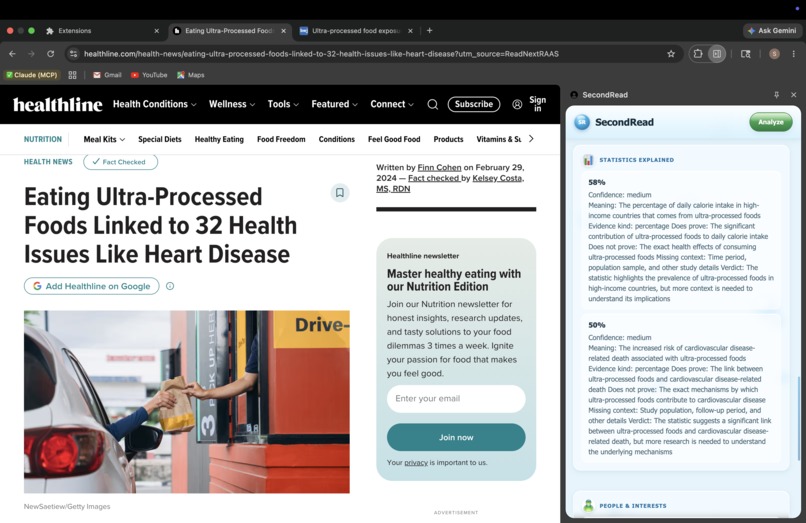Click the drive-through article image
Viewport: 806px width, 523px height.
tap(187, 402)
